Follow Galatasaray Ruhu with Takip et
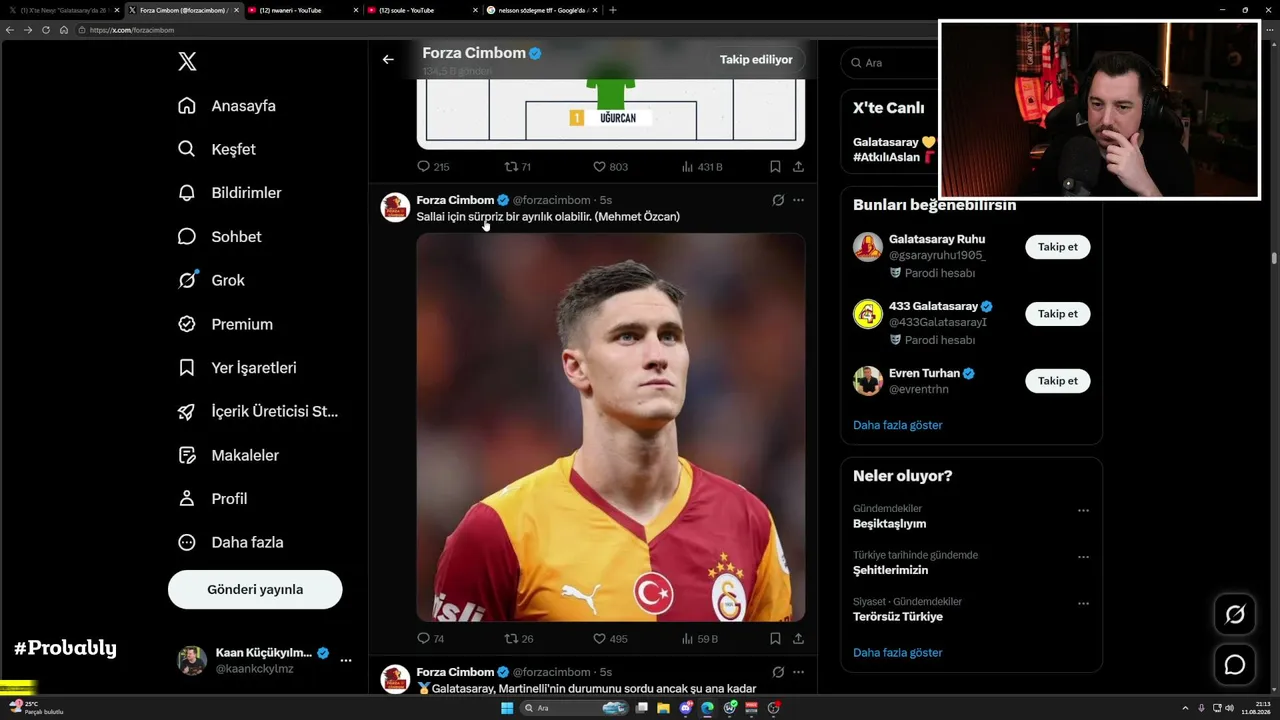 pos(1058,247)
